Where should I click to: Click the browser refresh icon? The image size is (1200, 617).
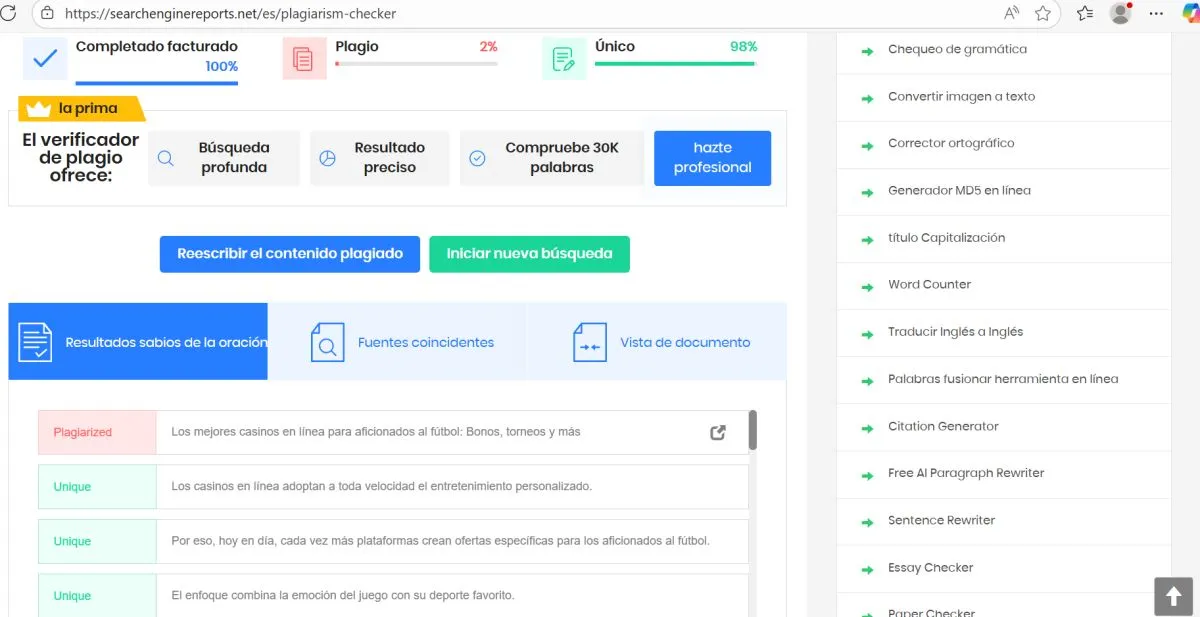pyautogui.click(x=8, y=13)
